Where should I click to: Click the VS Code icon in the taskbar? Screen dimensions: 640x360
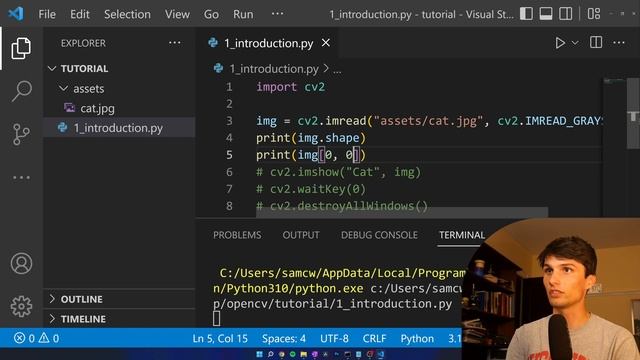[x=380, y=354]
